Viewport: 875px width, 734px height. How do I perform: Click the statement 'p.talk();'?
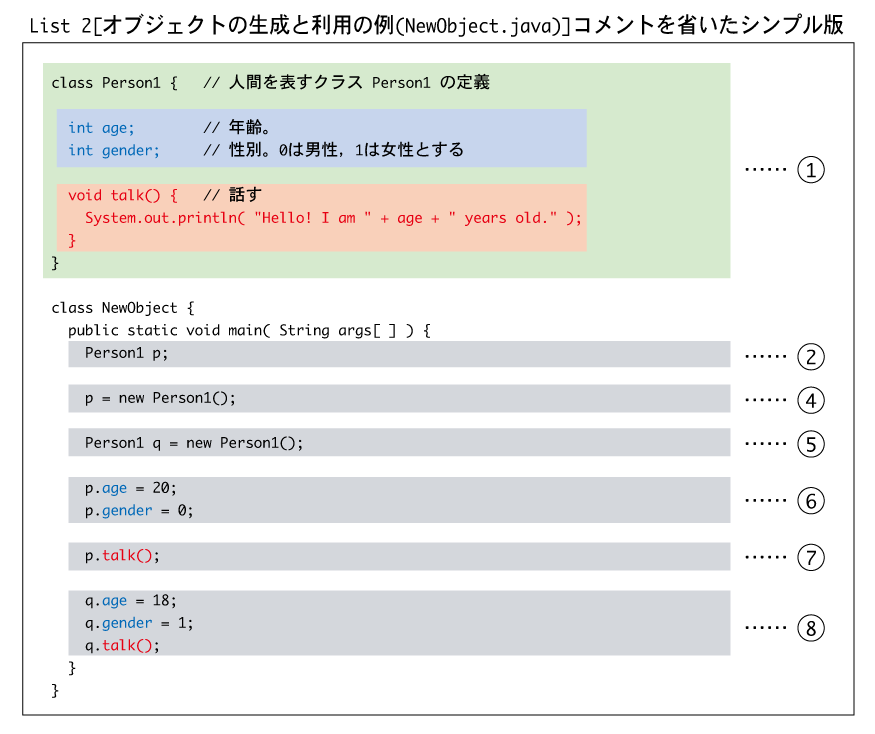click(x=122, y=556)
